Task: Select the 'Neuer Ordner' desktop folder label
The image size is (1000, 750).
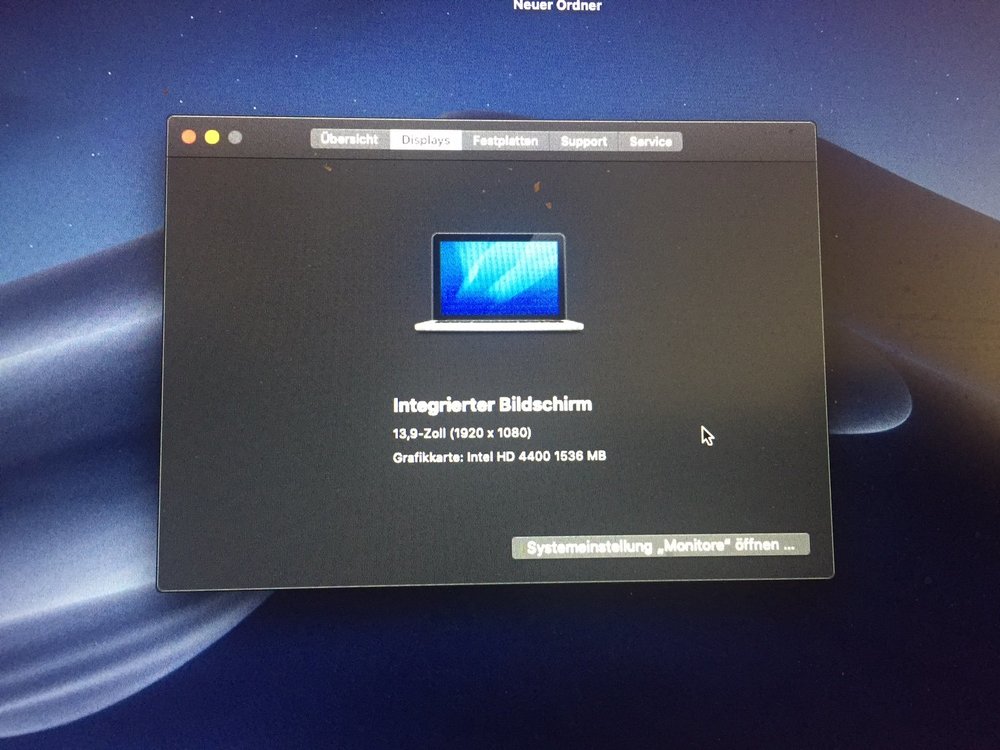Action: [557, 5]
